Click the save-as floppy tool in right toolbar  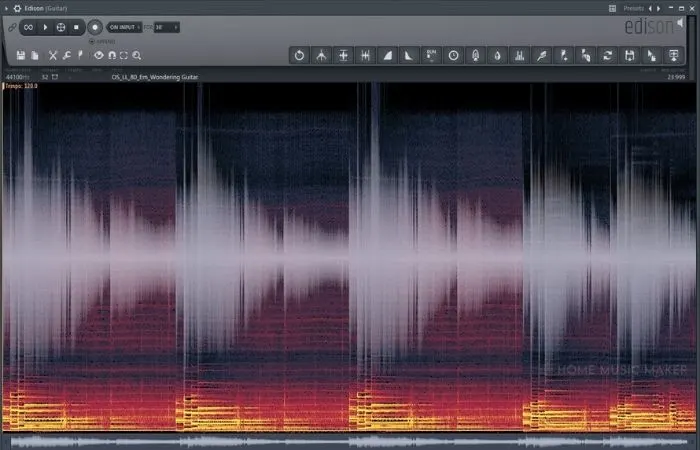click(x=629, y=55)
